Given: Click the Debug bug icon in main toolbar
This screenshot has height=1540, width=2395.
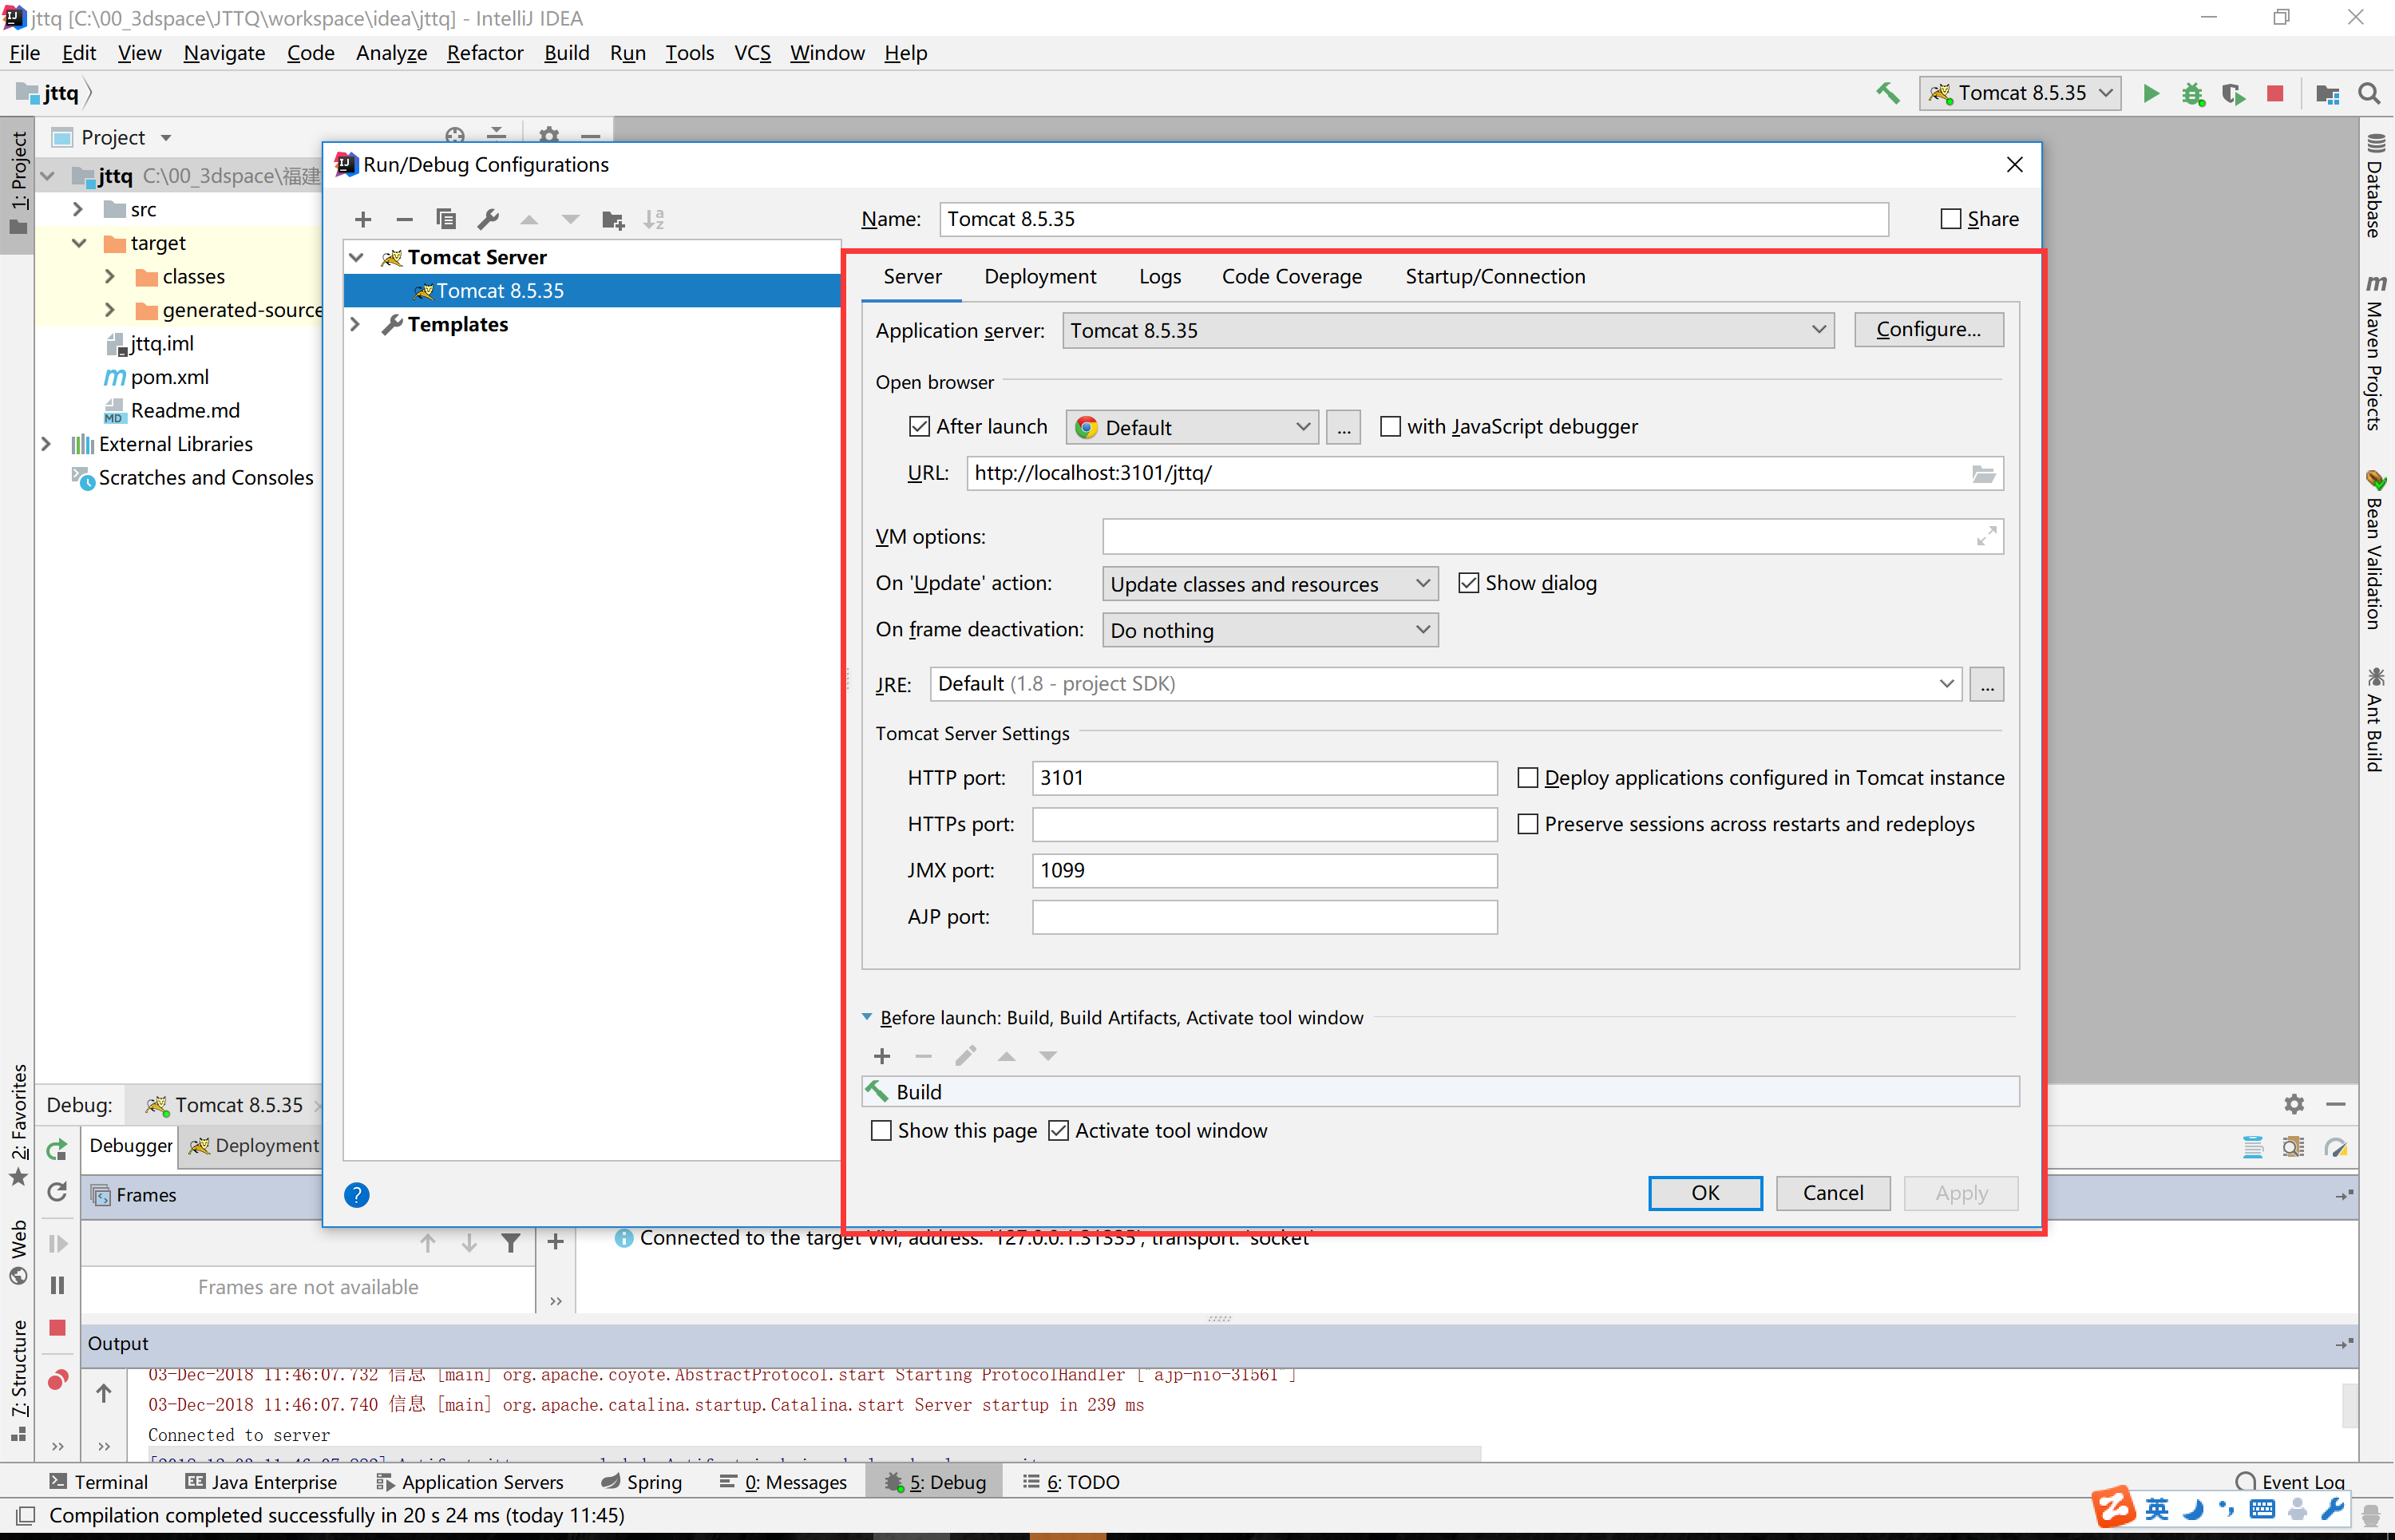Looking at the screenshot, I should [x=2193, y=94].
